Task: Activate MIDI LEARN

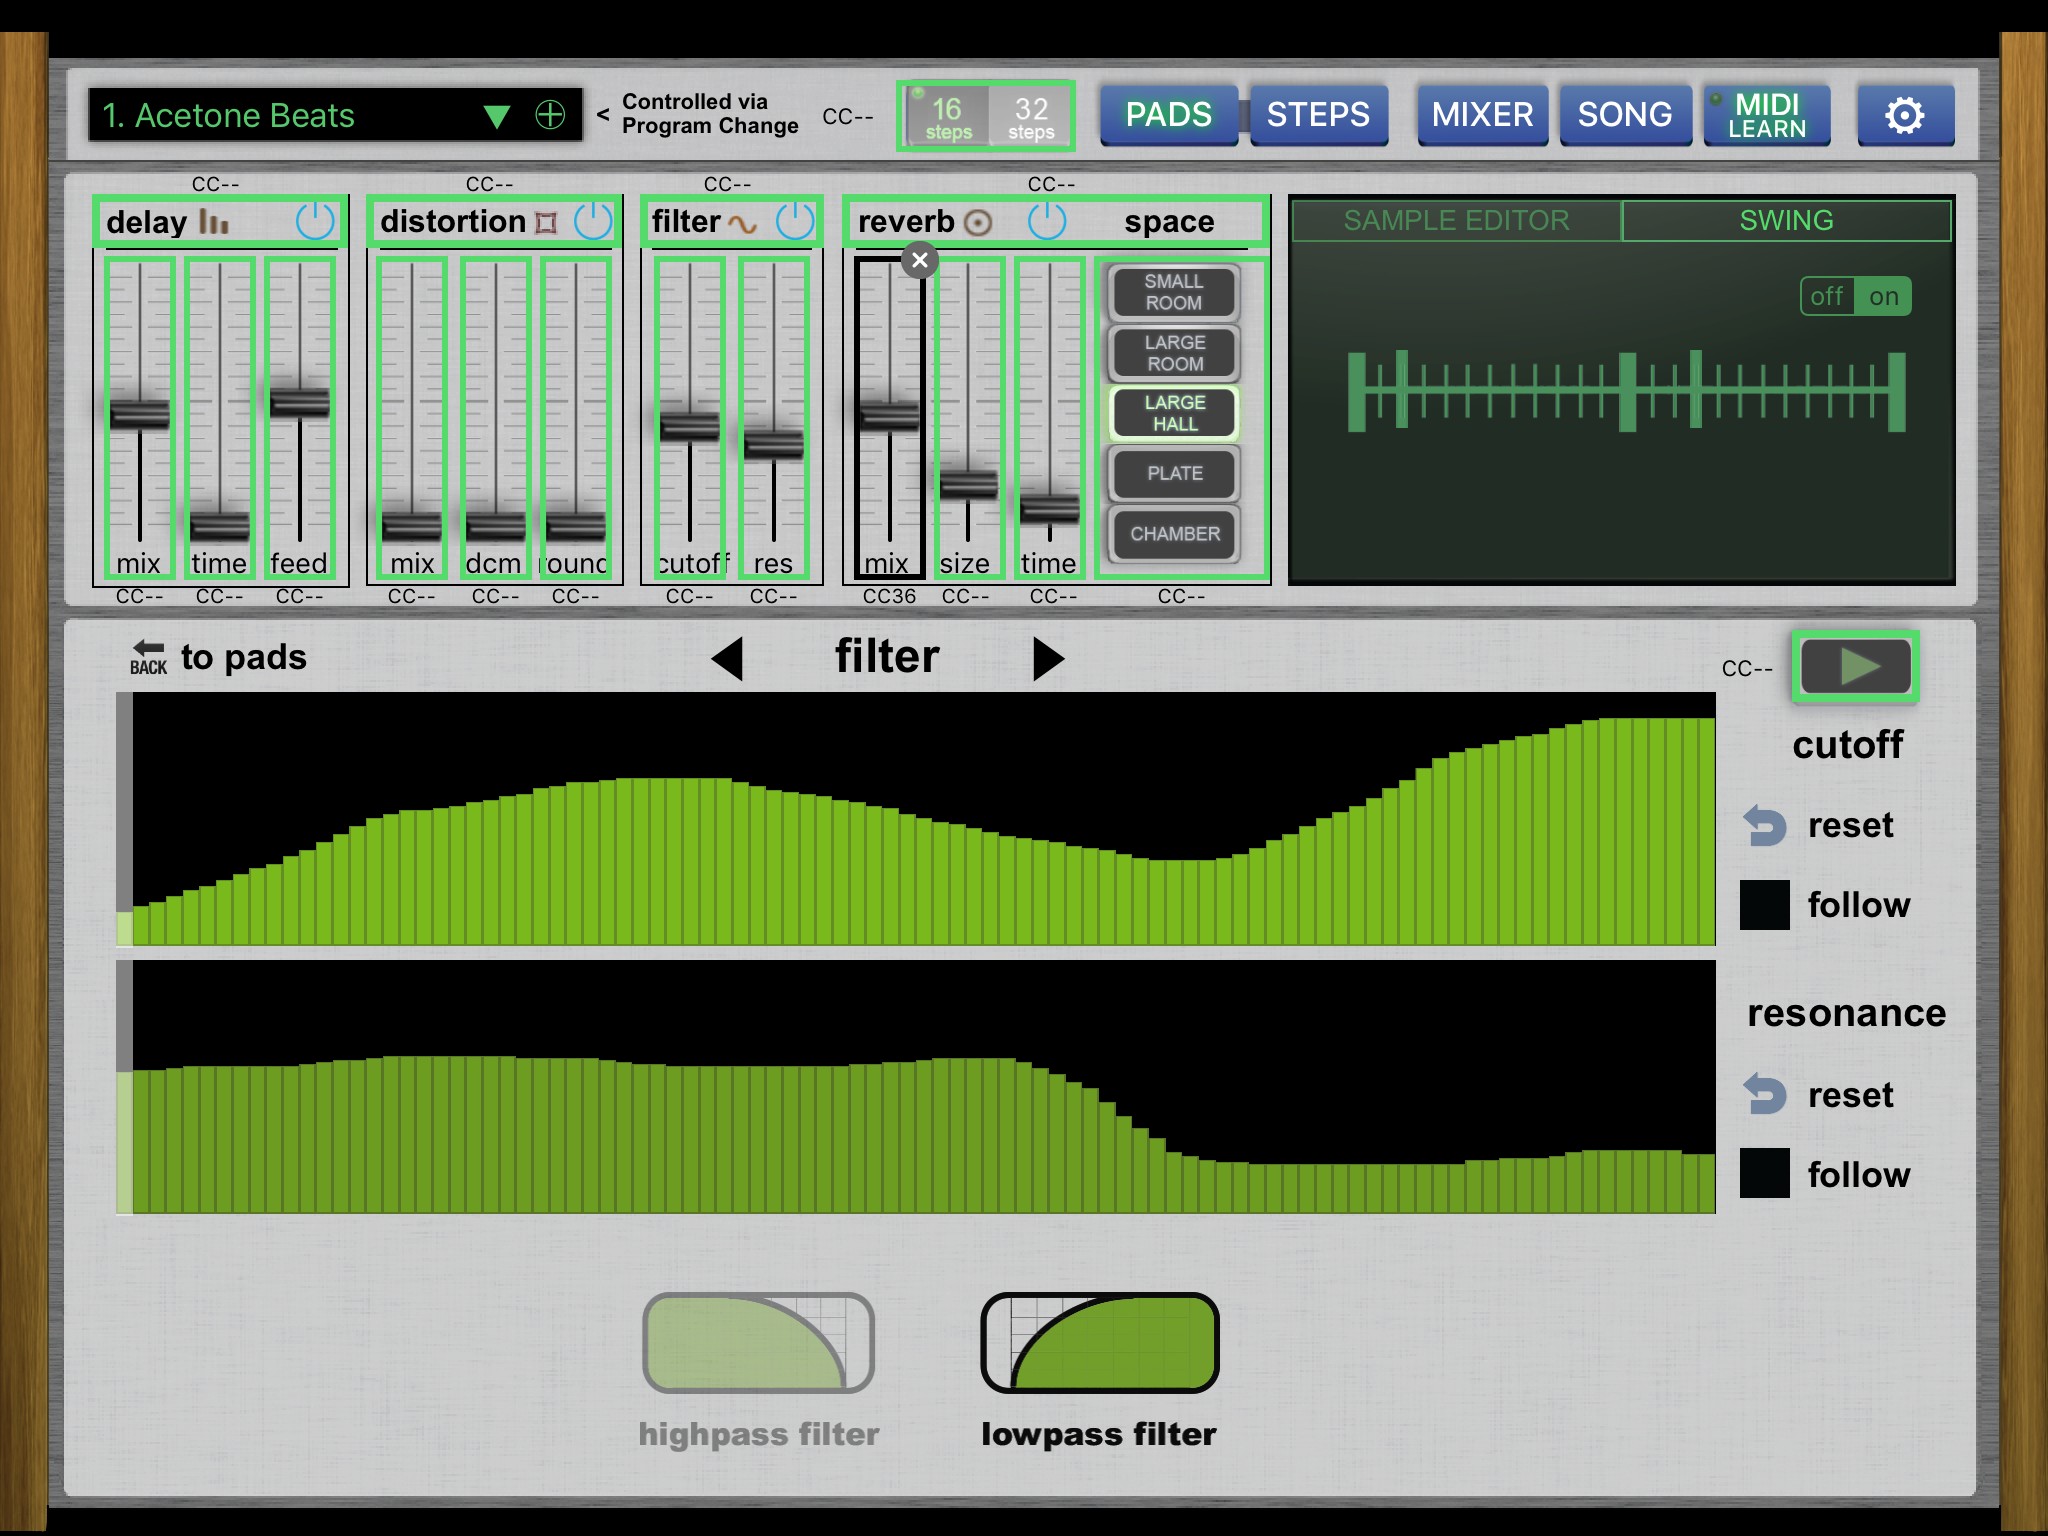Action: pyautogui.click(x=1767, y=116)
